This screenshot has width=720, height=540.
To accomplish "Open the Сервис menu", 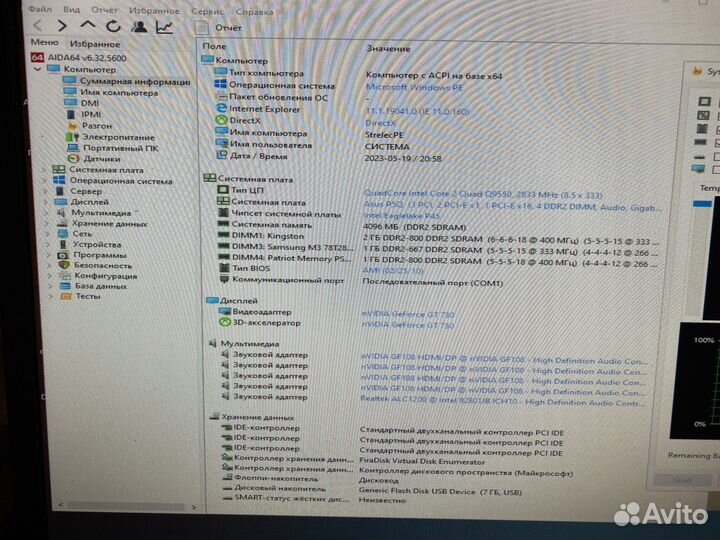I will (x=207, y=11).
